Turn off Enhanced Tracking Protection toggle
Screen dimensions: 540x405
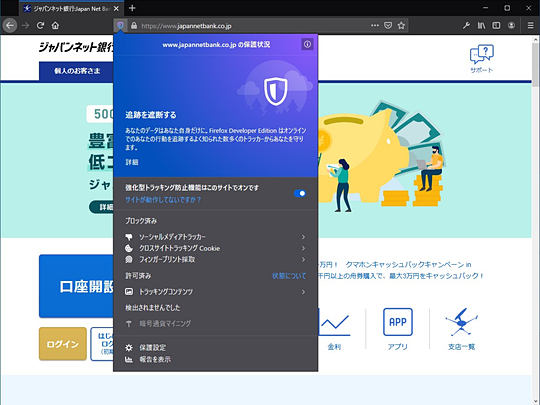click(300, 193)
